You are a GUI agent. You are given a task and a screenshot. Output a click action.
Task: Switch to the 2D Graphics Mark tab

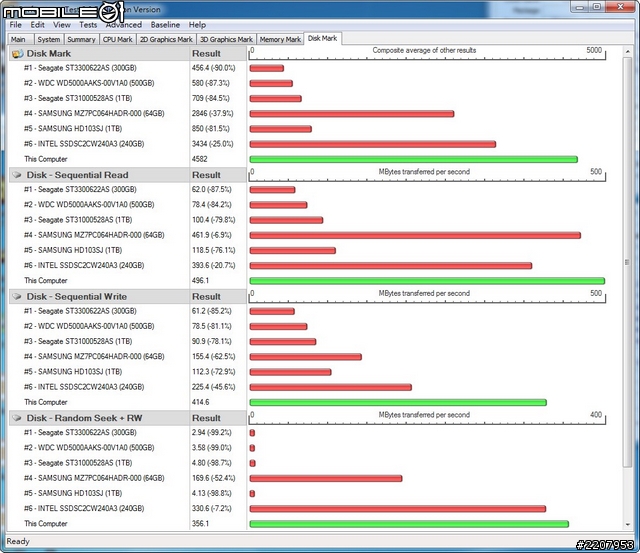(x=166, y=40)
